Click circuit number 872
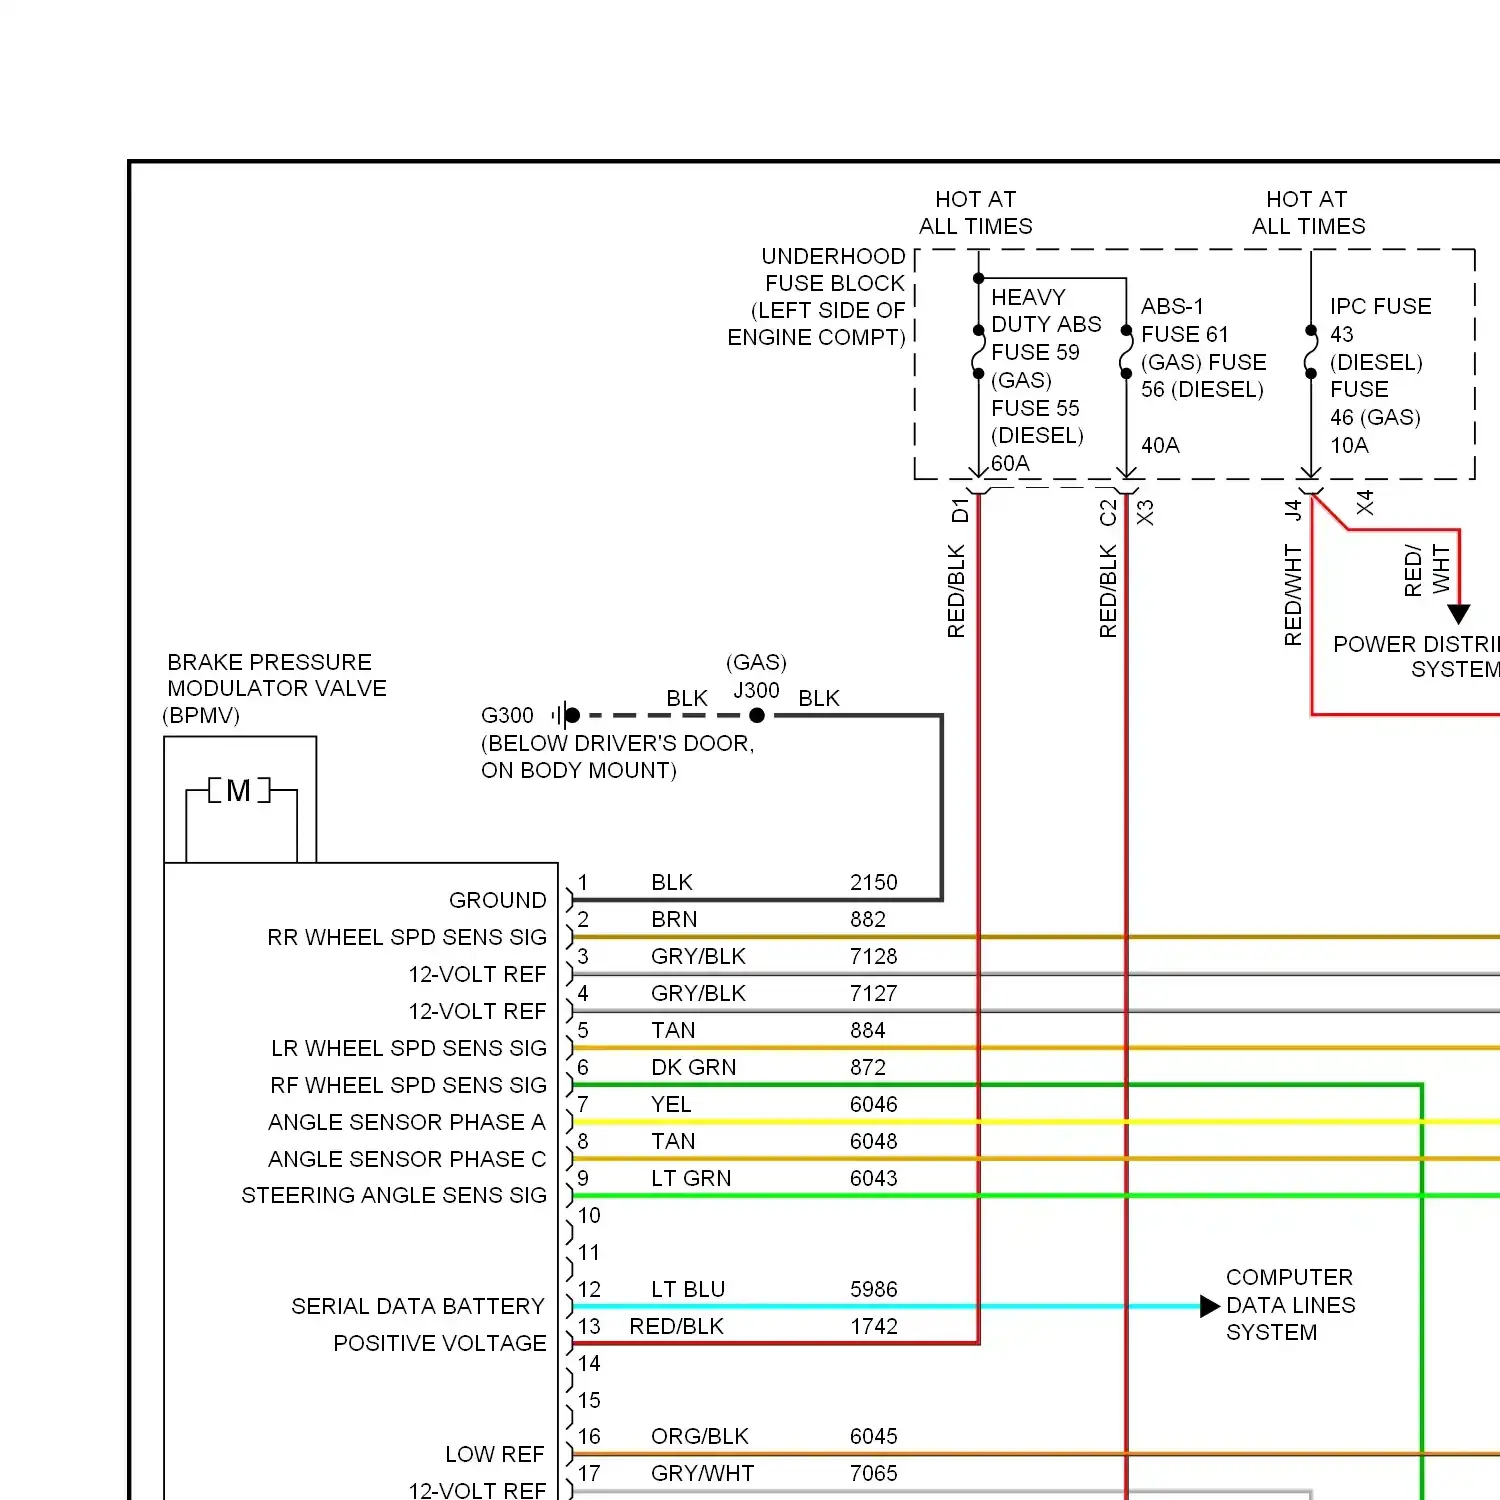1500x1500 pixels. point(868,1067)
